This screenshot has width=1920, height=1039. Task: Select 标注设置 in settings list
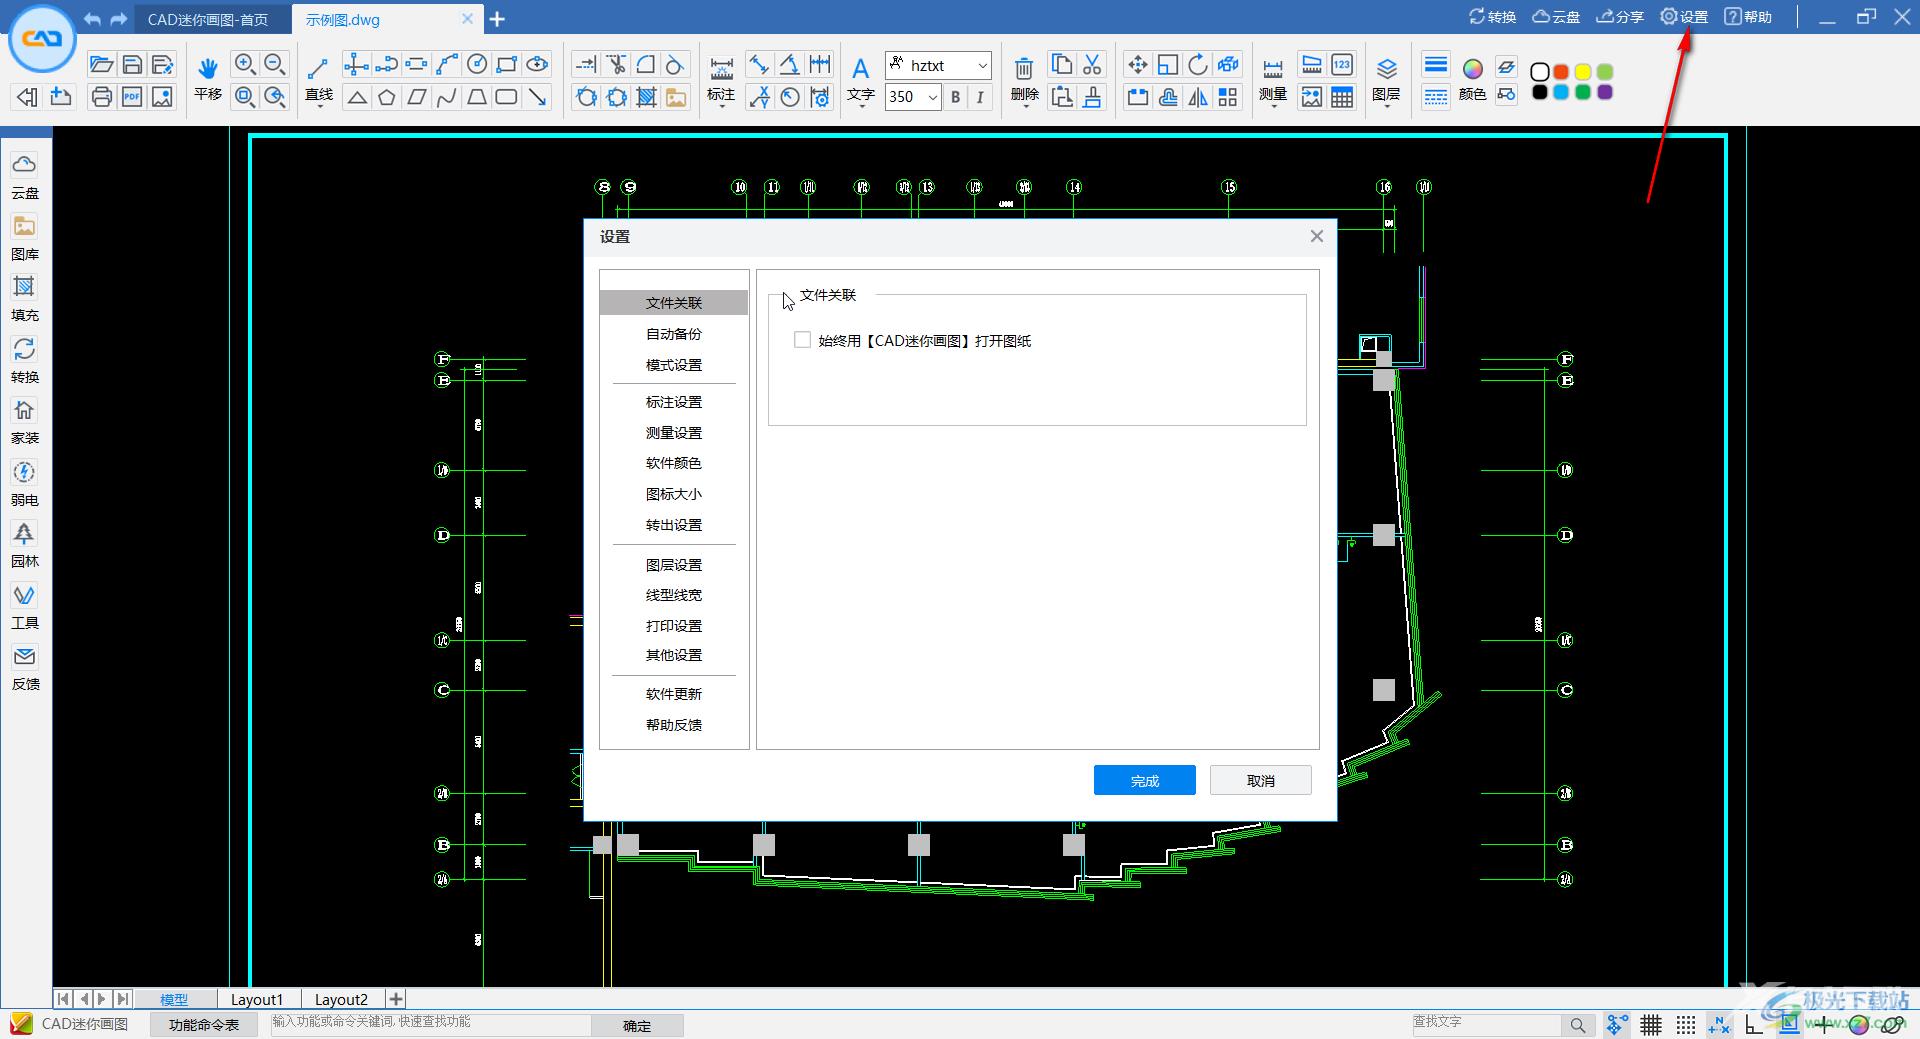[x=674, y=402]
